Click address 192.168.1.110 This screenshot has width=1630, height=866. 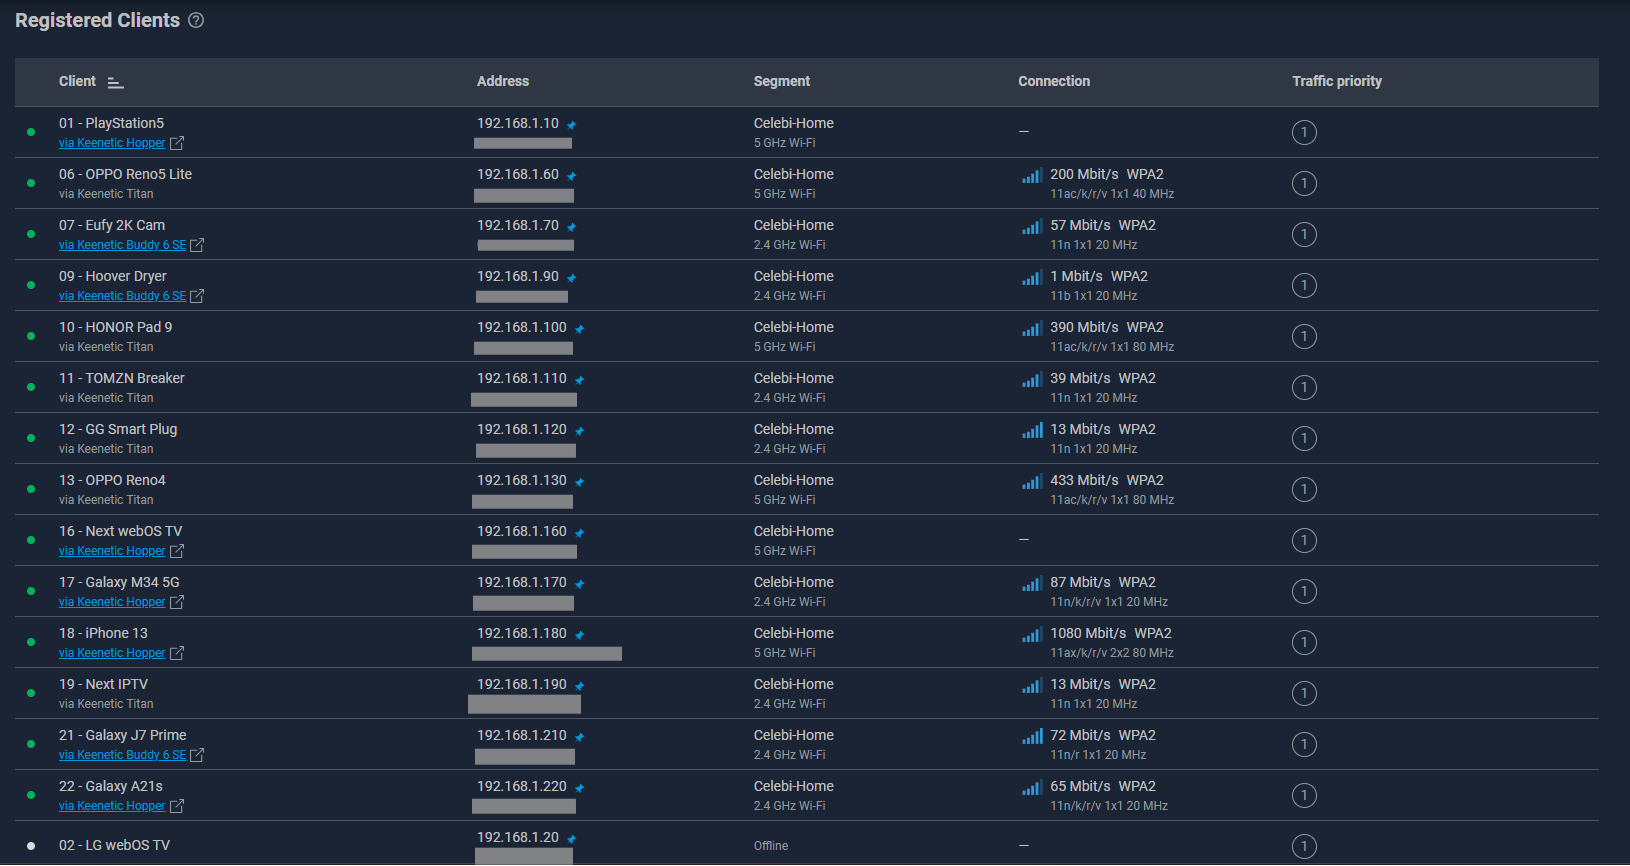(522, 378)
